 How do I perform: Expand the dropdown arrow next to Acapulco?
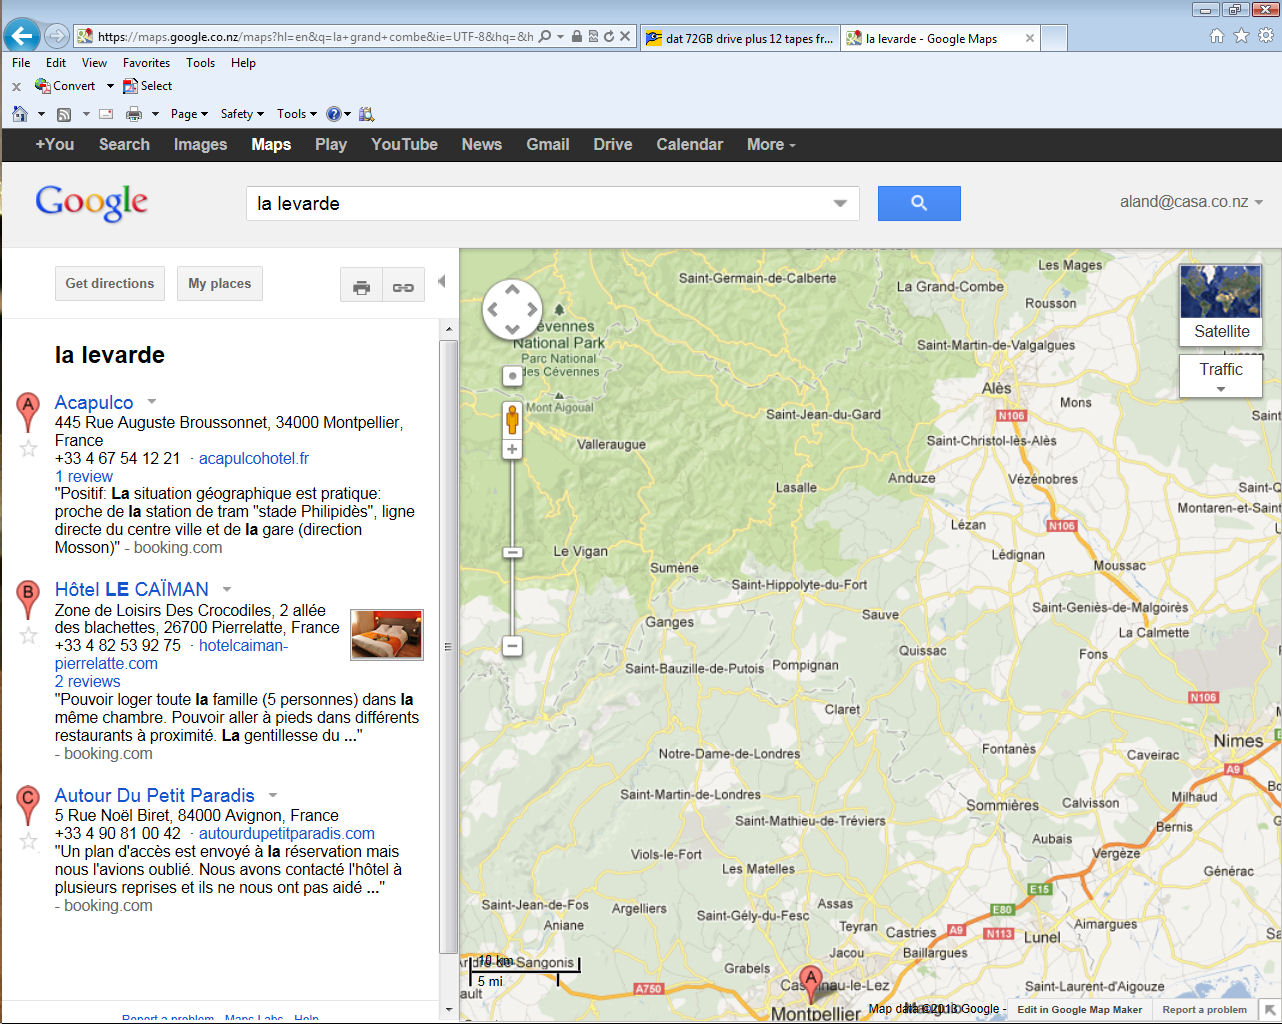click(152, 402)
